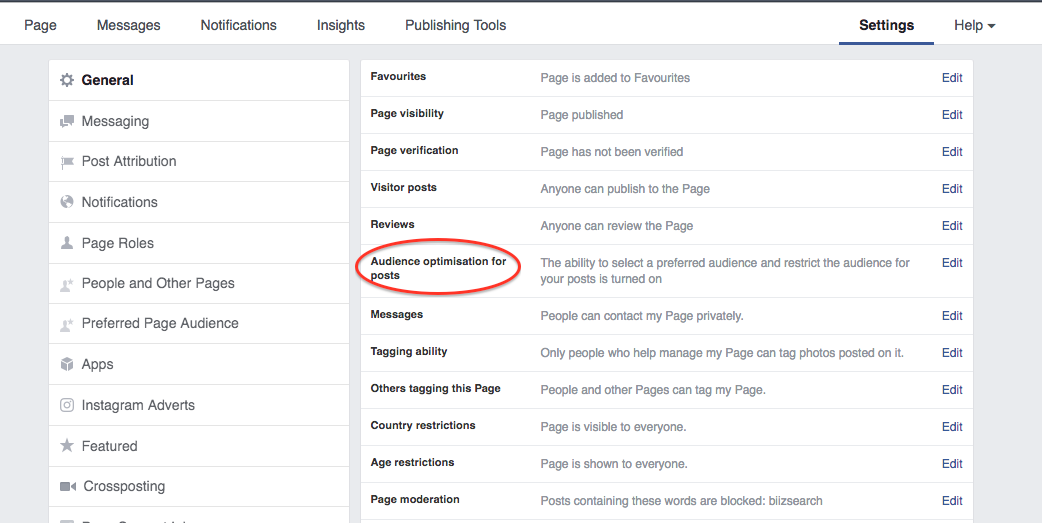
Task: Select General in the settings sidebar
Action: pyautogui.click(x=199, y=80)
